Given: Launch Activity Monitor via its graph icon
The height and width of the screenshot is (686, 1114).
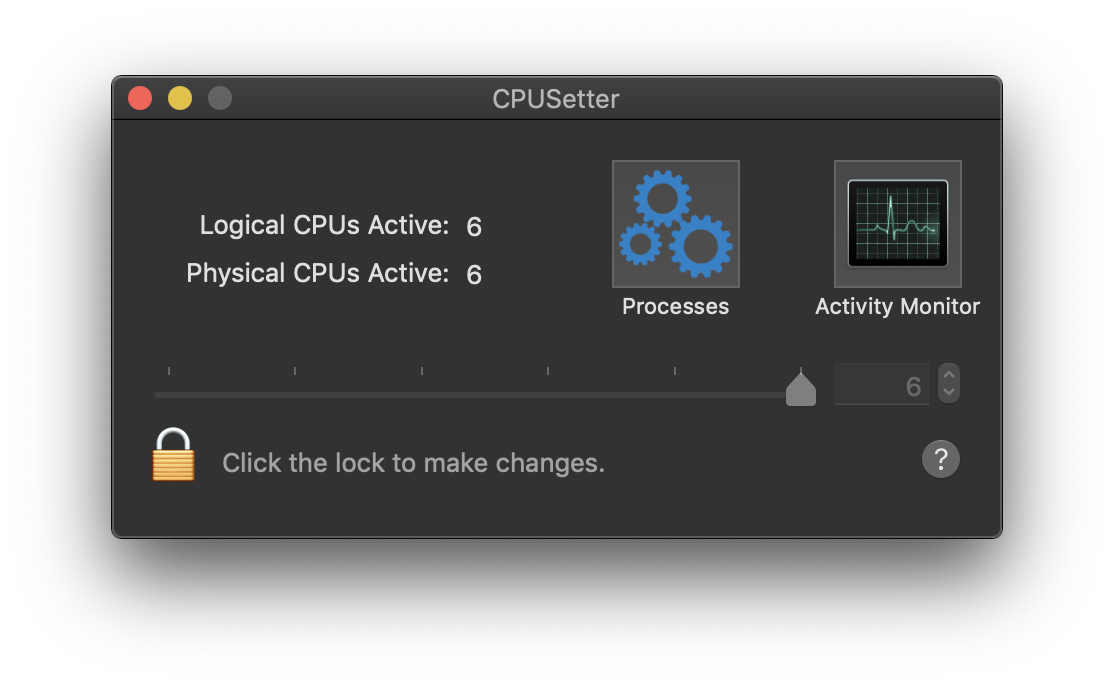Looking at the screenshot, I should (897, 224).
